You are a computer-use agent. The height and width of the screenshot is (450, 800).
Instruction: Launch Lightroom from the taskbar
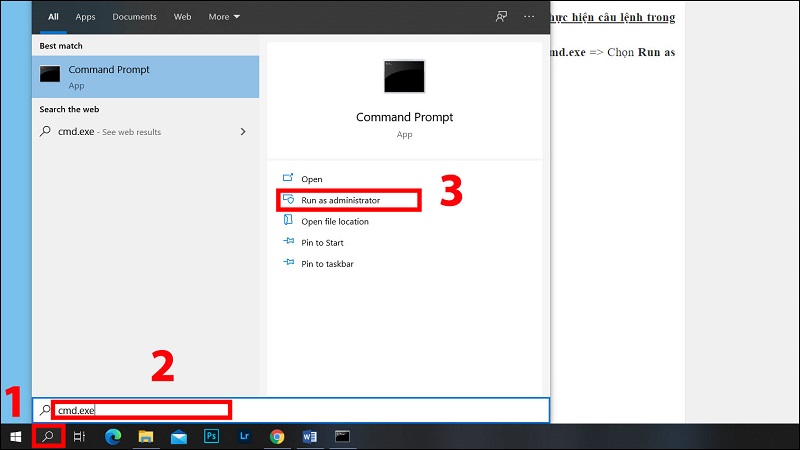point(244,437)
